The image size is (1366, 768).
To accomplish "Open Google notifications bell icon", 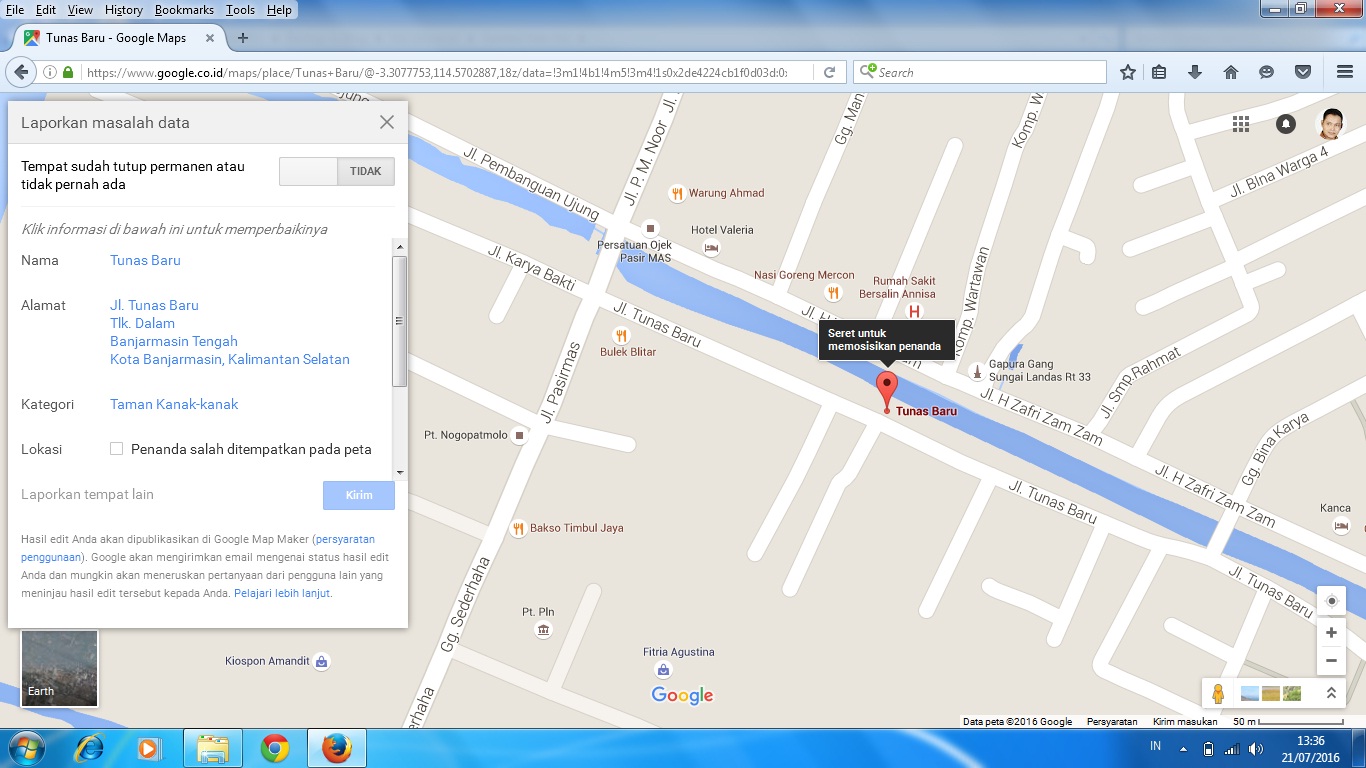I will coord(1286,124).
